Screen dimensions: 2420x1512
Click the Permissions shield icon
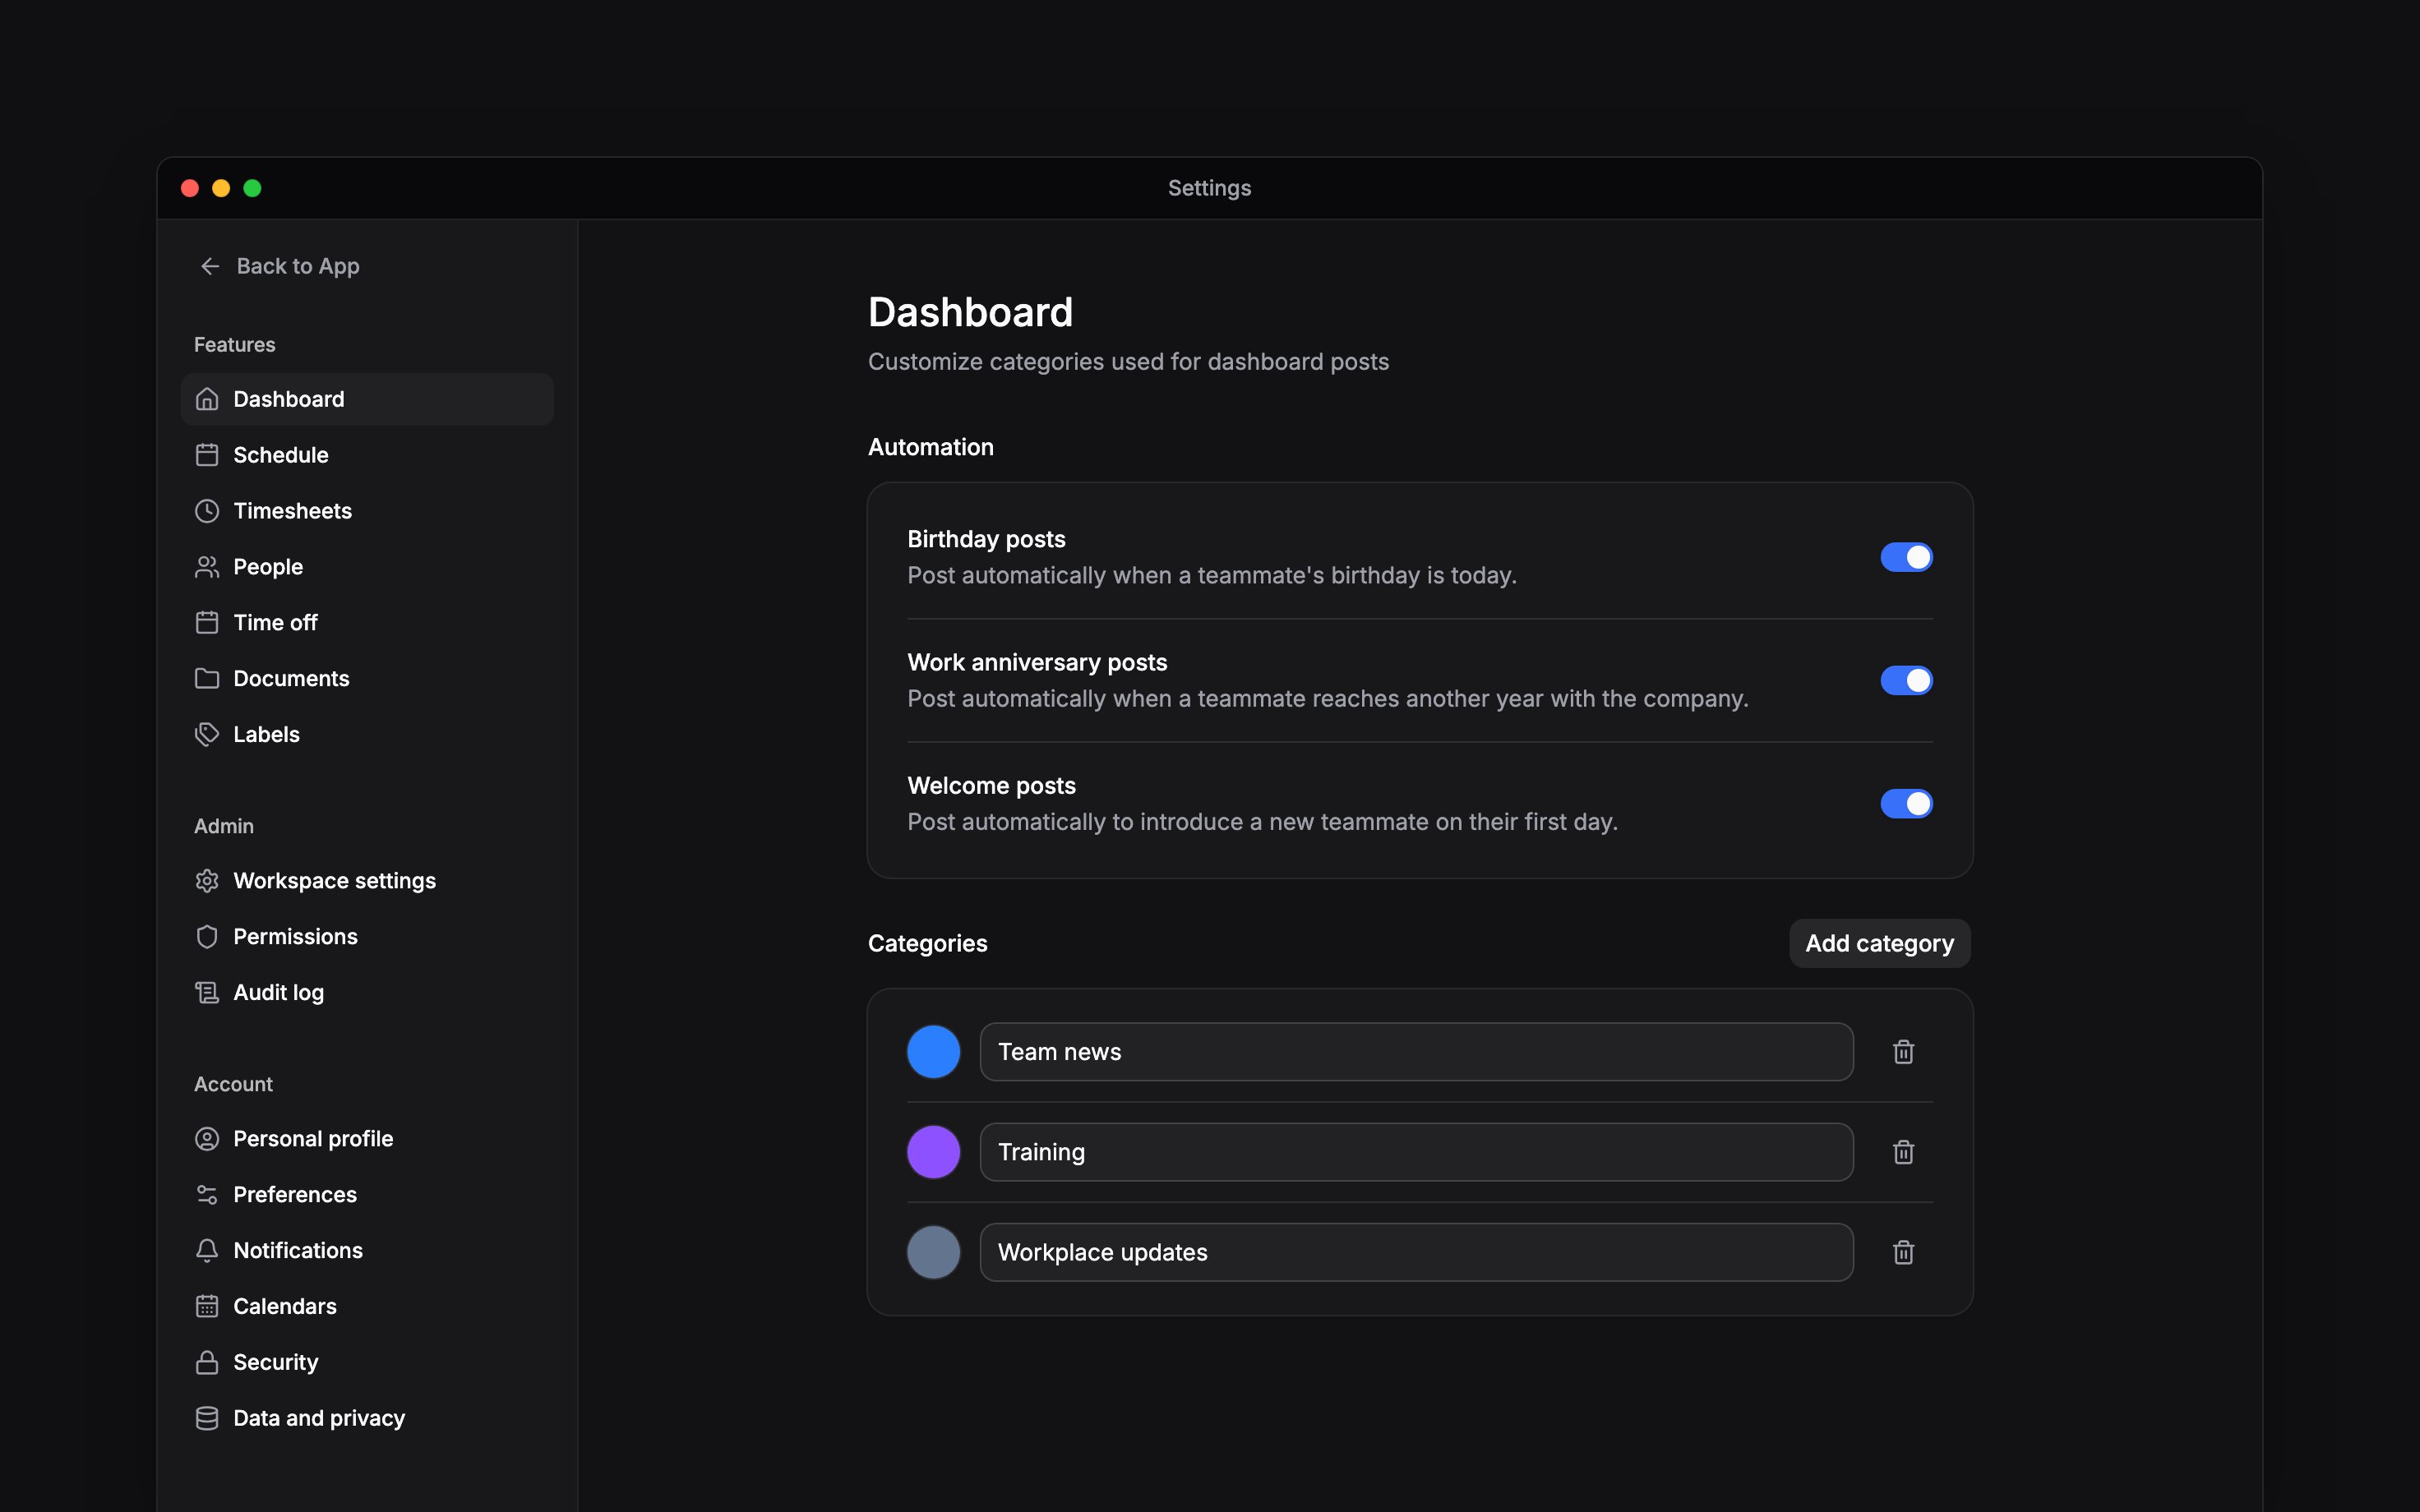pos(207,937)
